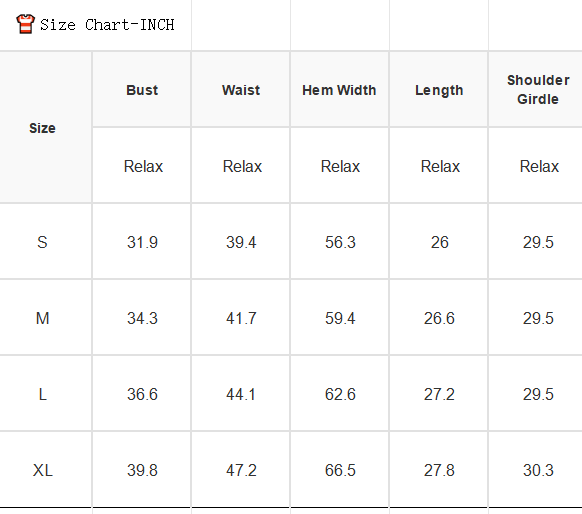This screenshot has height=514, width=582.
Task: Select the Shoulder Girdle column header
Action: [x=538, y=90]
